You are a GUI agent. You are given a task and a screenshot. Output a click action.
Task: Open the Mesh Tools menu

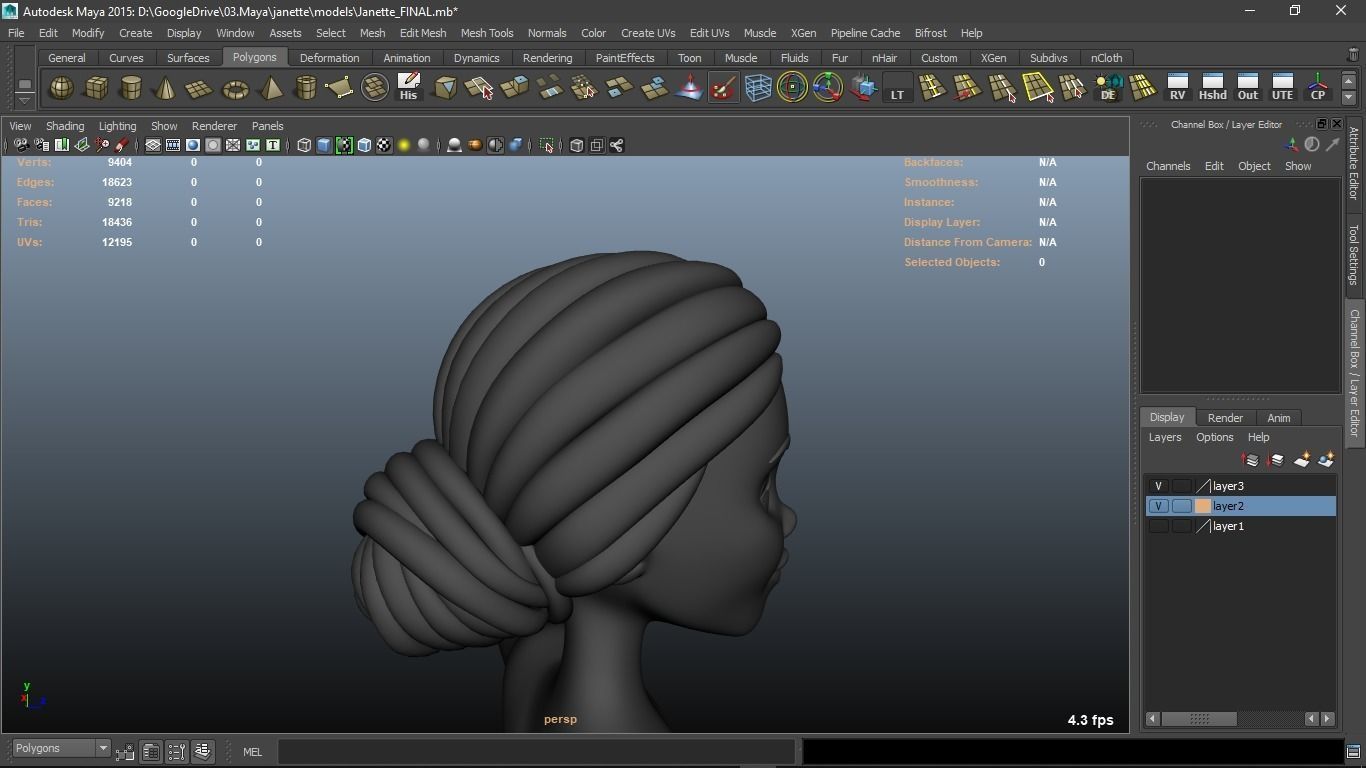click(x=487, y=33)
